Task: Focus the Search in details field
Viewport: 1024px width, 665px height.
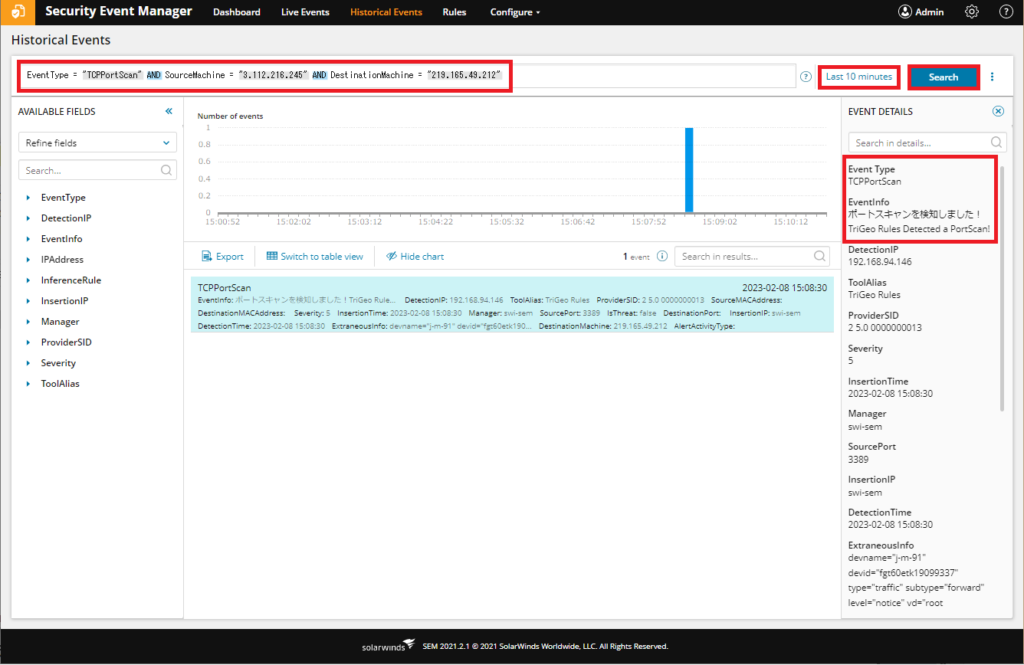Action: coord(927,142)
